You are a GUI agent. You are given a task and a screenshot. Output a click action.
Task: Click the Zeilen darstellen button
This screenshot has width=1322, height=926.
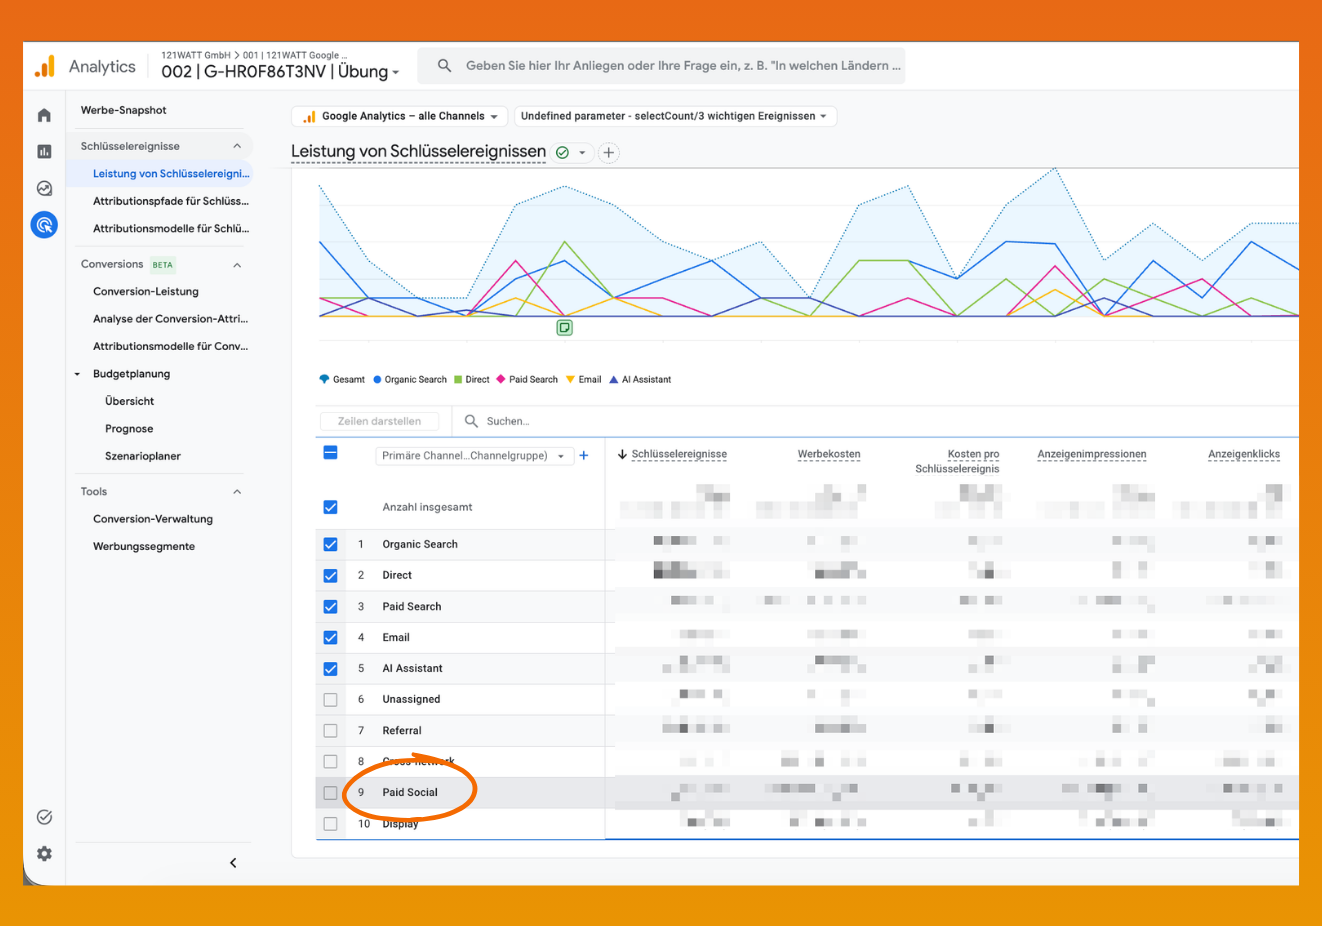click(380, 421)
